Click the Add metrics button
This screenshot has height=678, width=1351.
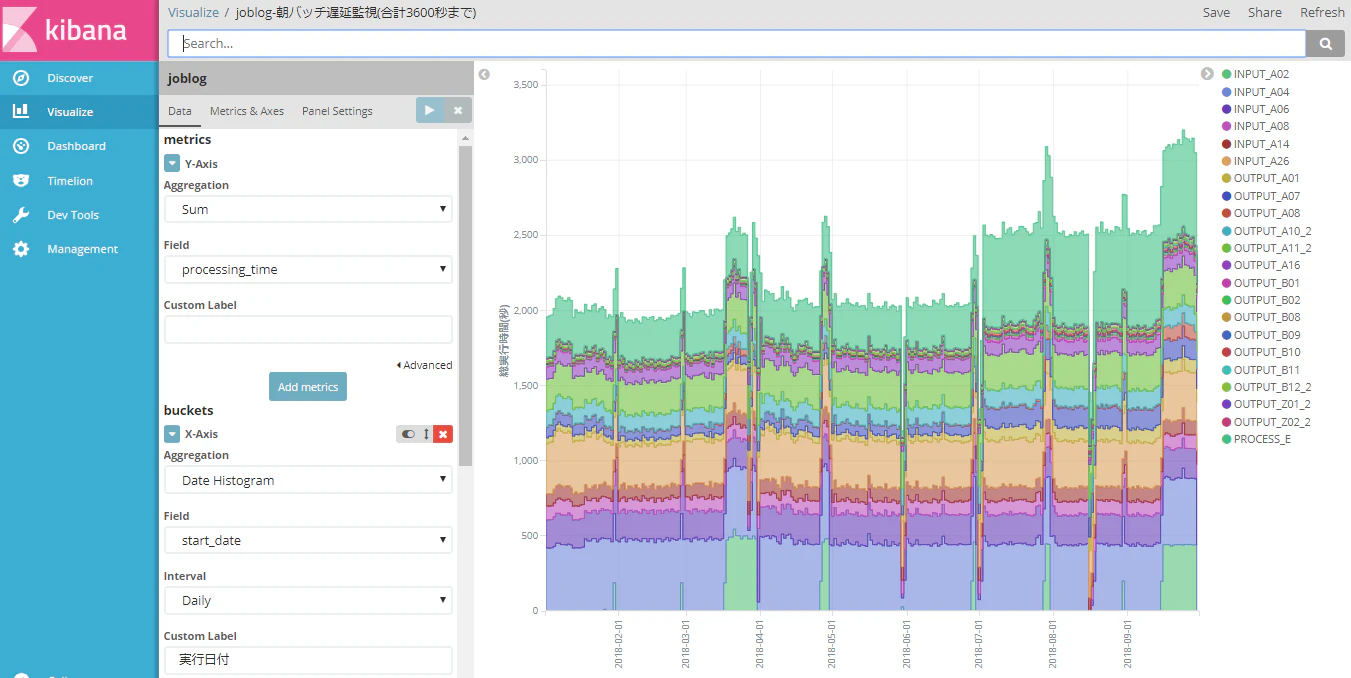(x=308, y=387)
